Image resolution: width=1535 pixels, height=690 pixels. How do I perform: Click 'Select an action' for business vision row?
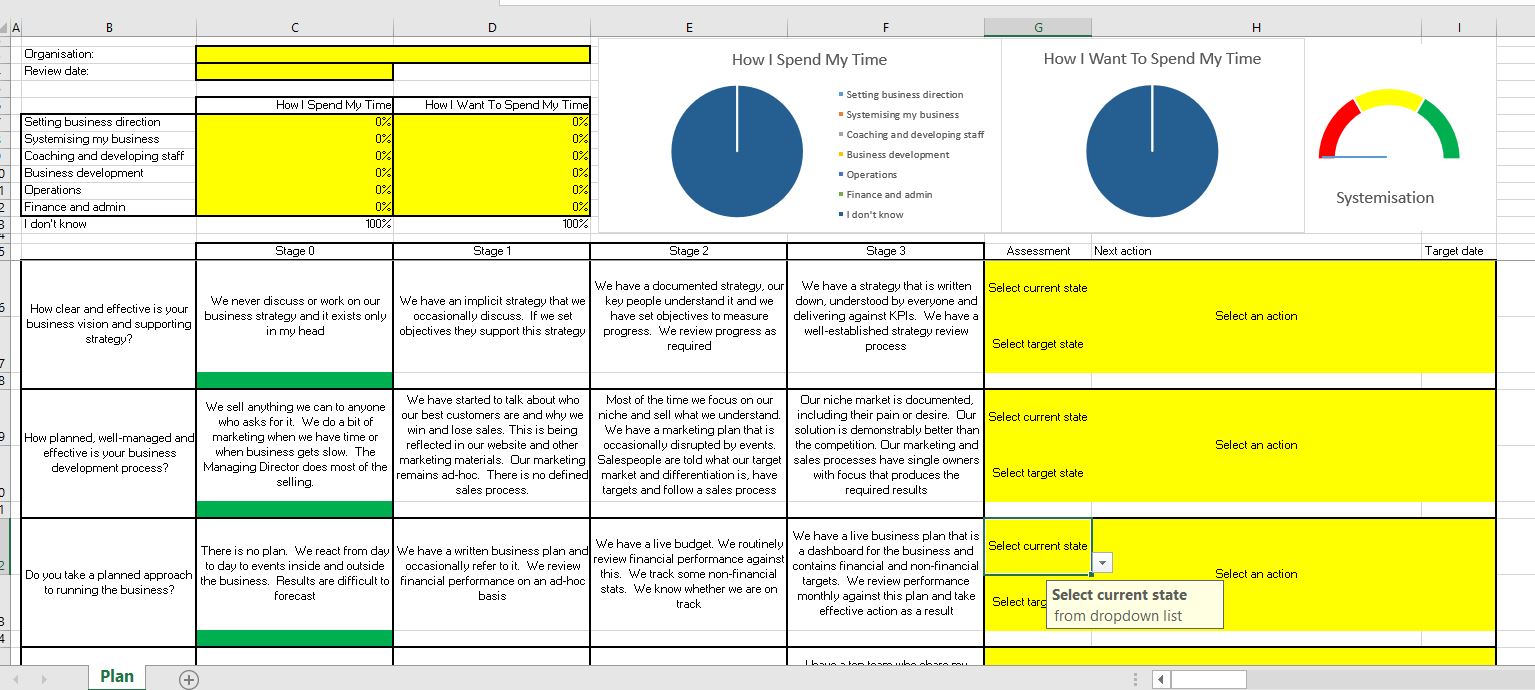(1256, 316)
